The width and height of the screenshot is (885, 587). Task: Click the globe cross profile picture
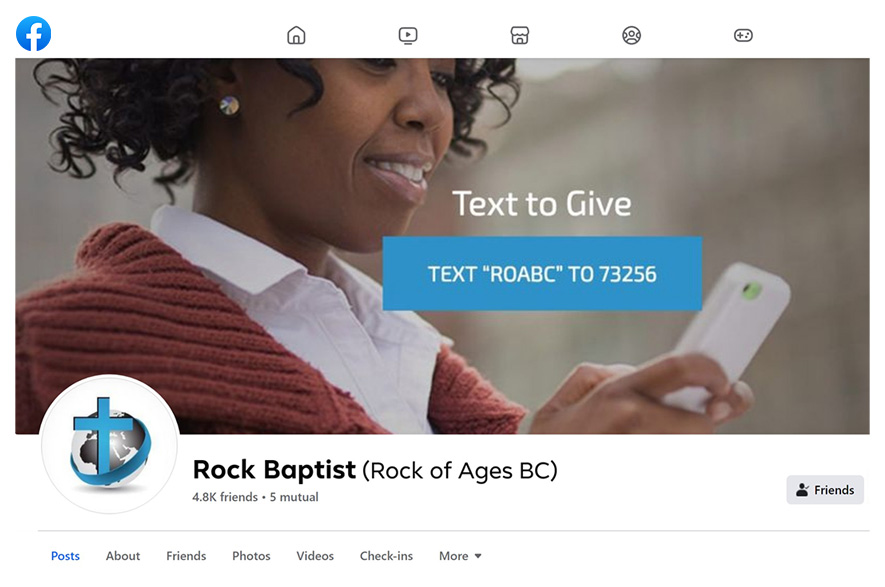109,444
